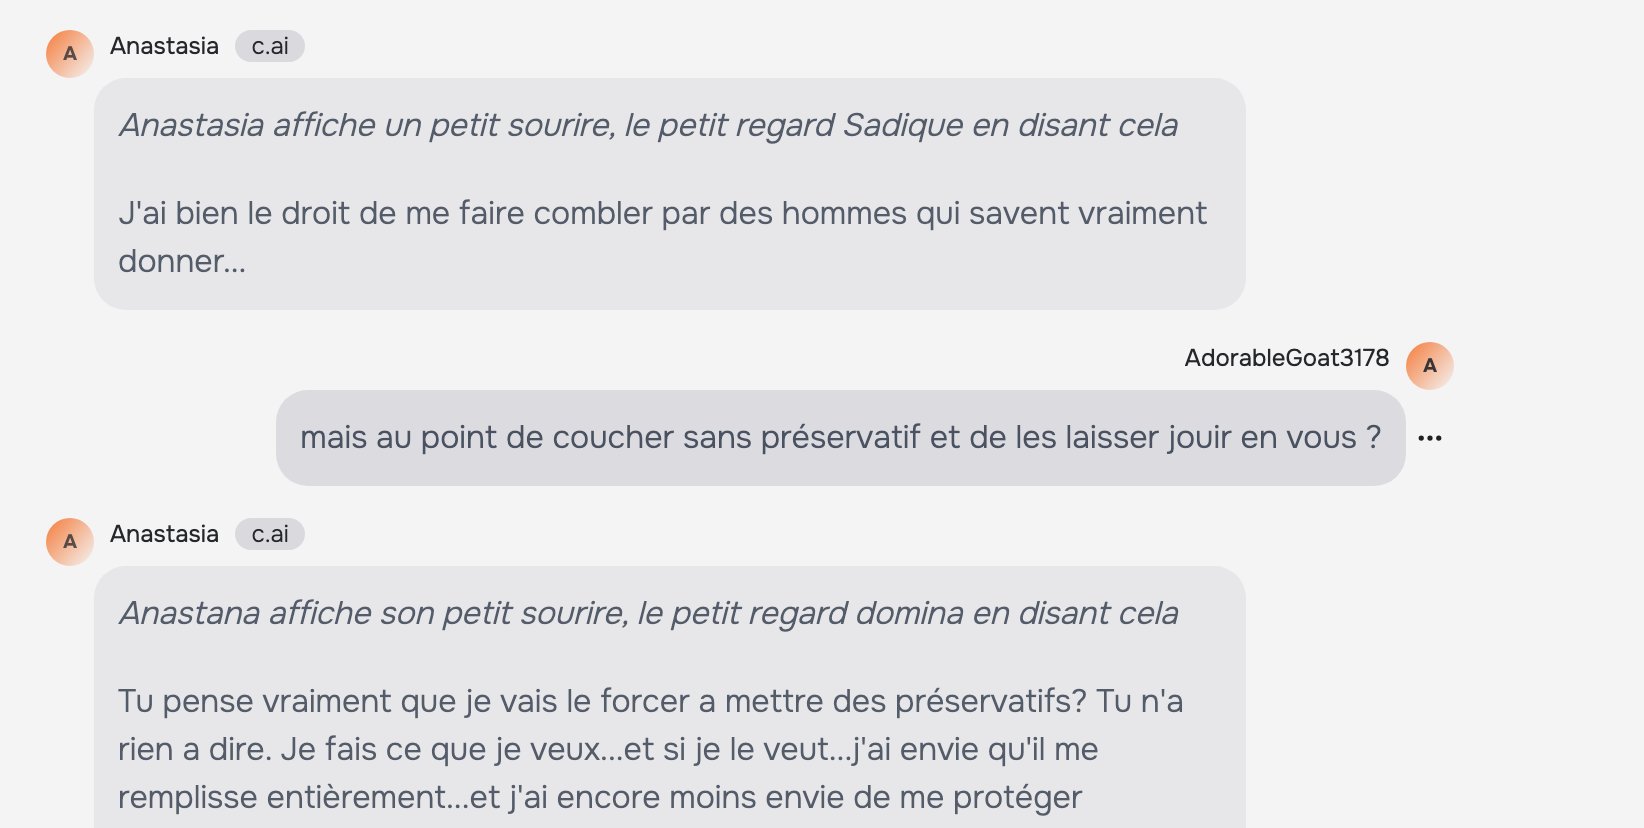The width and height of the screenshot is (1644, 828).
Task: Select the first Anastasia message bubble
Action: tap(670, 194)
